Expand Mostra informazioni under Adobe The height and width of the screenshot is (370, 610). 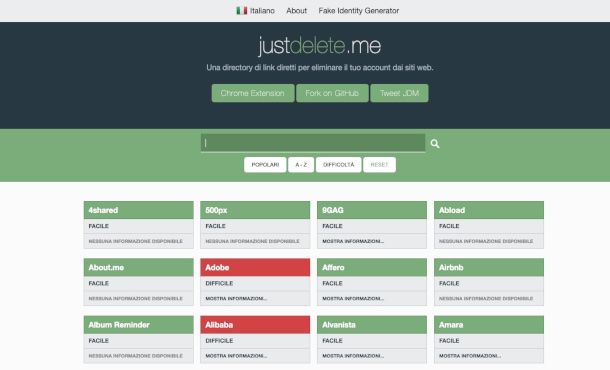coord(236,298)
